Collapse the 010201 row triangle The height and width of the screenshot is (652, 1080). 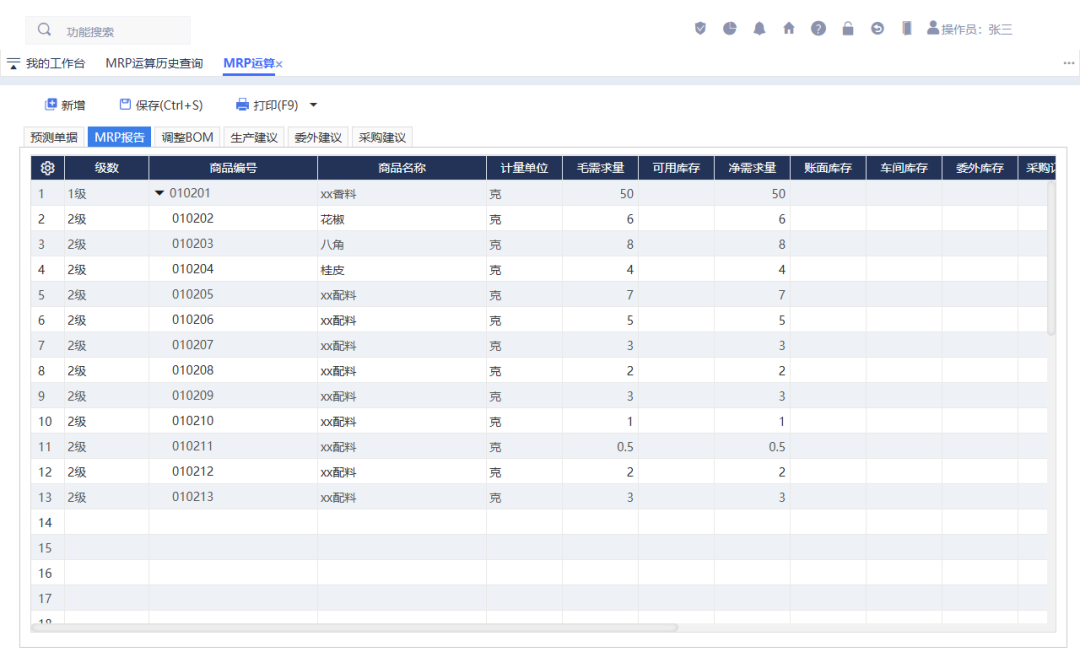point(159,193)
